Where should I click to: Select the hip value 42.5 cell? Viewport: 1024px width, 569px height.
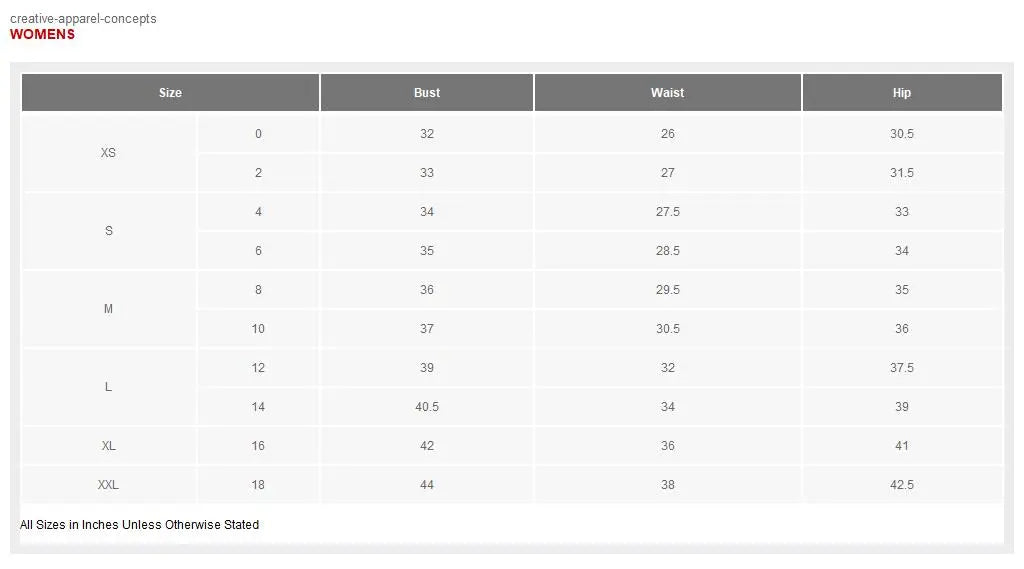click(902, 485)
